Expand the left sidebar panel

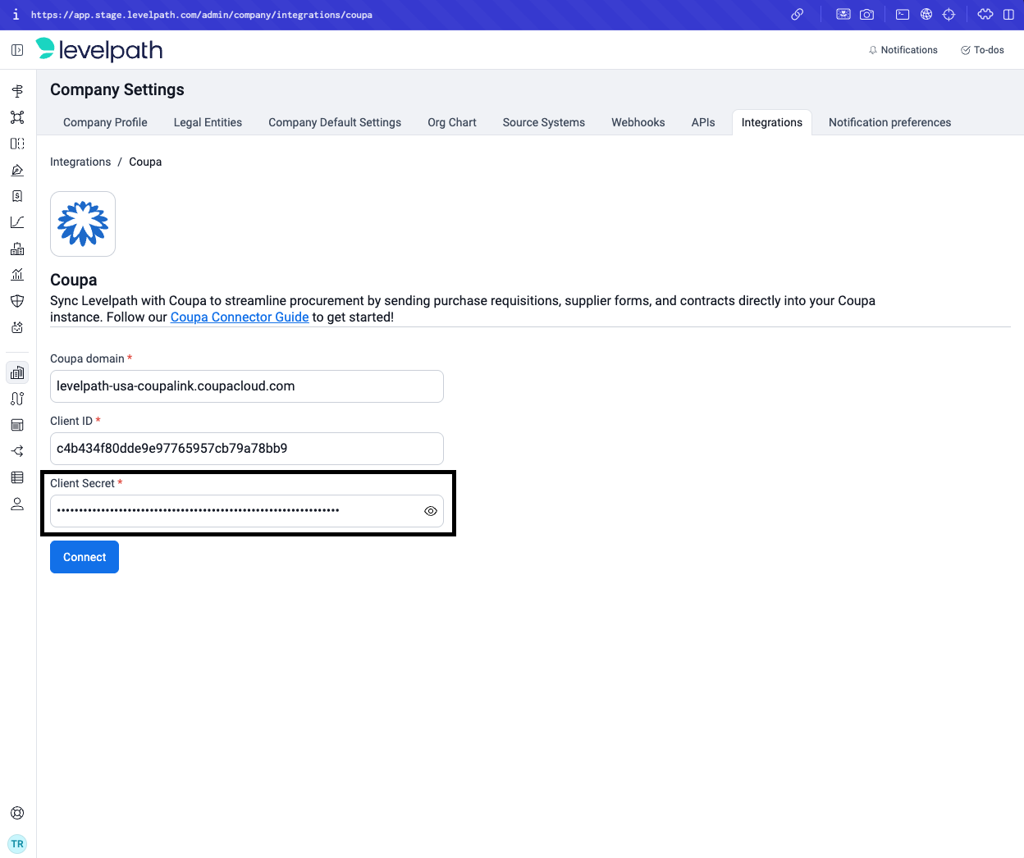[17, 50]
